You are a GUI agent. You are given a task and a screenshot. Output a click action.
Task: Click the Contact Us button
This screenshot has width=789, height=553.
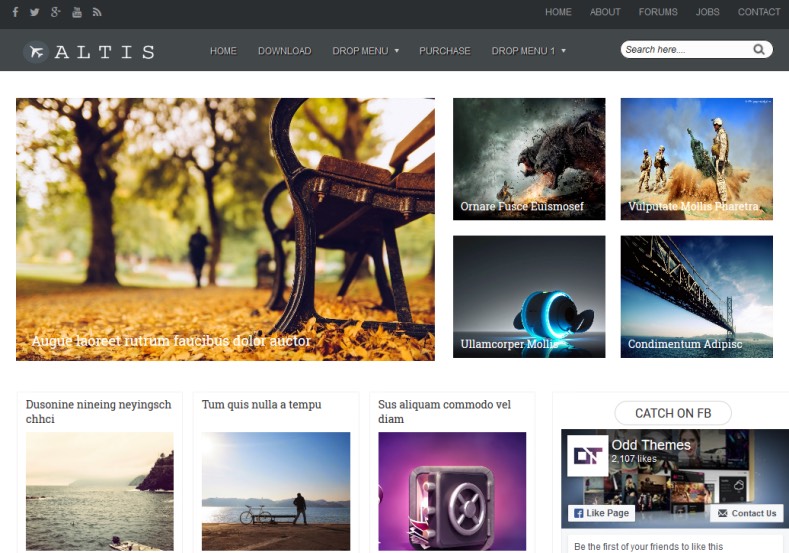[747, 513]
